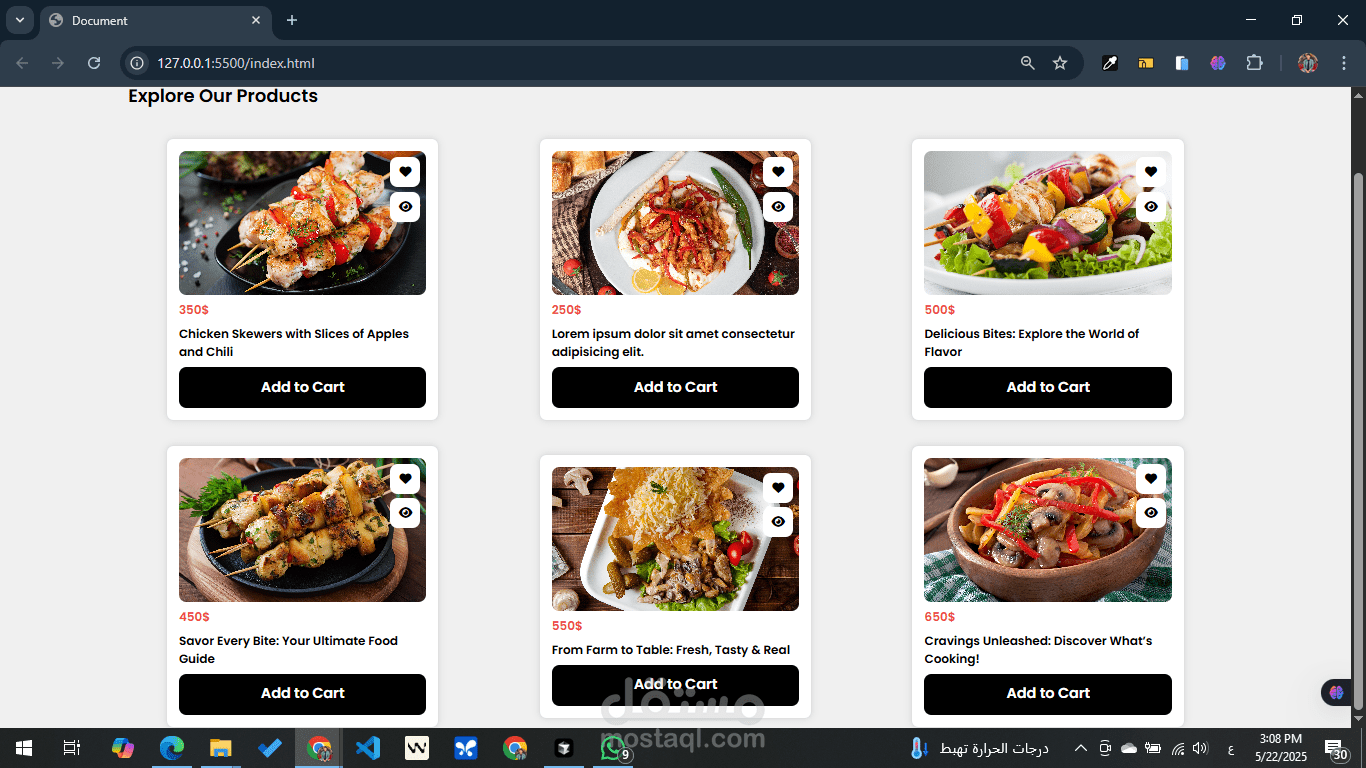
Task: Add Delicious Bites product to cart
Action: click(x=1048, y=387)
